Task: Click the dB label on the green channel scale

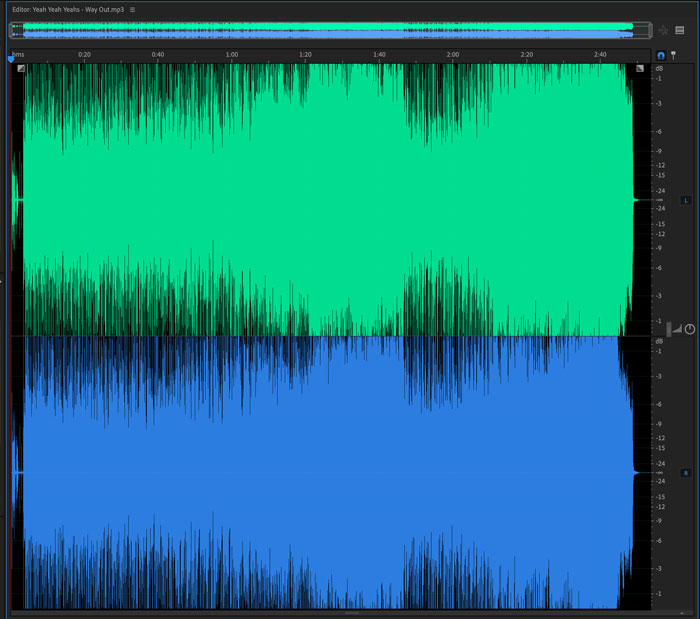Action: (x=659, y=69)
